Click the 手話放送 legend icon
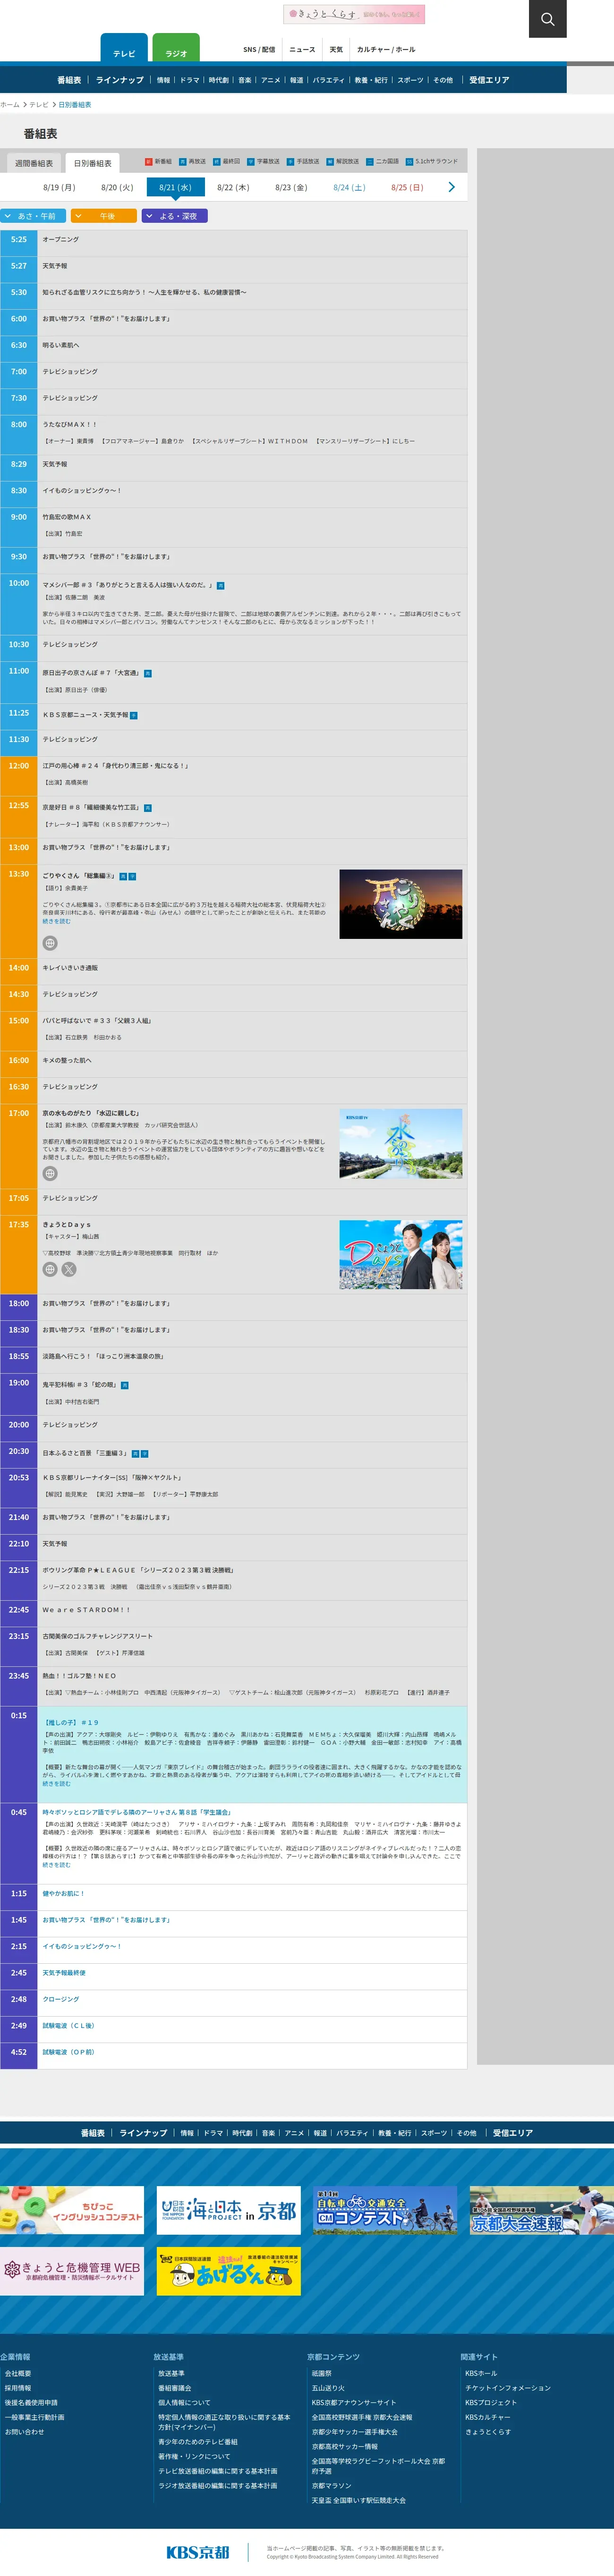The height and width of the screenshot is (2576, 614). (x=290, y=161)
